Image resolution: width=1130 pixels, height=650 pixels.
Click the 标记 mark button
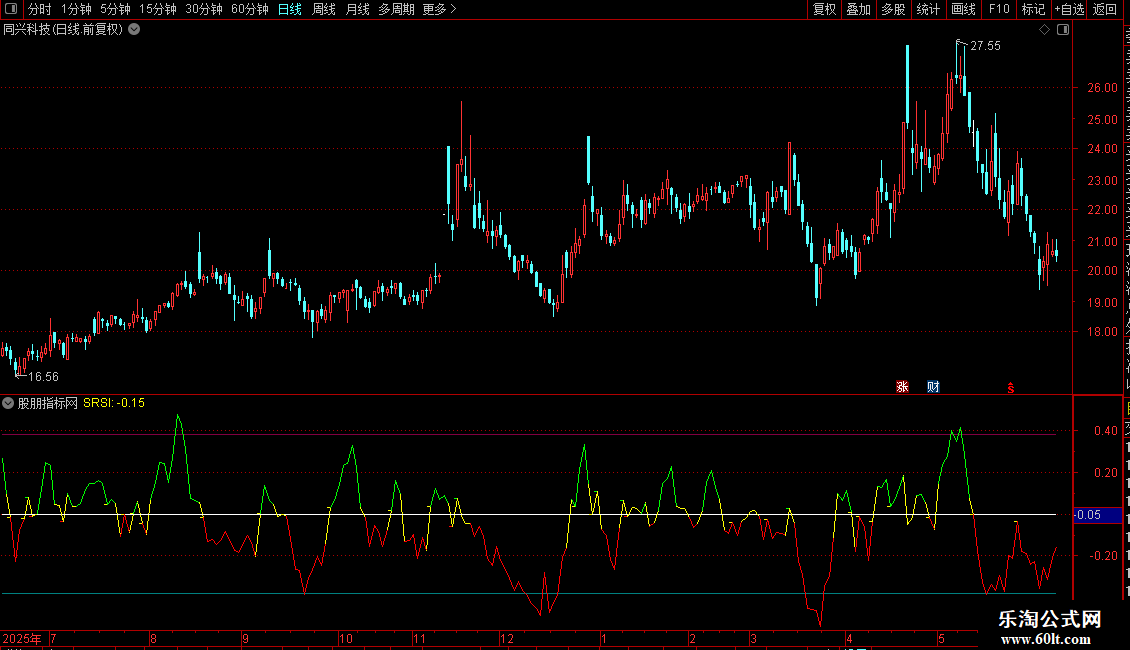[x=1033, y=9]
